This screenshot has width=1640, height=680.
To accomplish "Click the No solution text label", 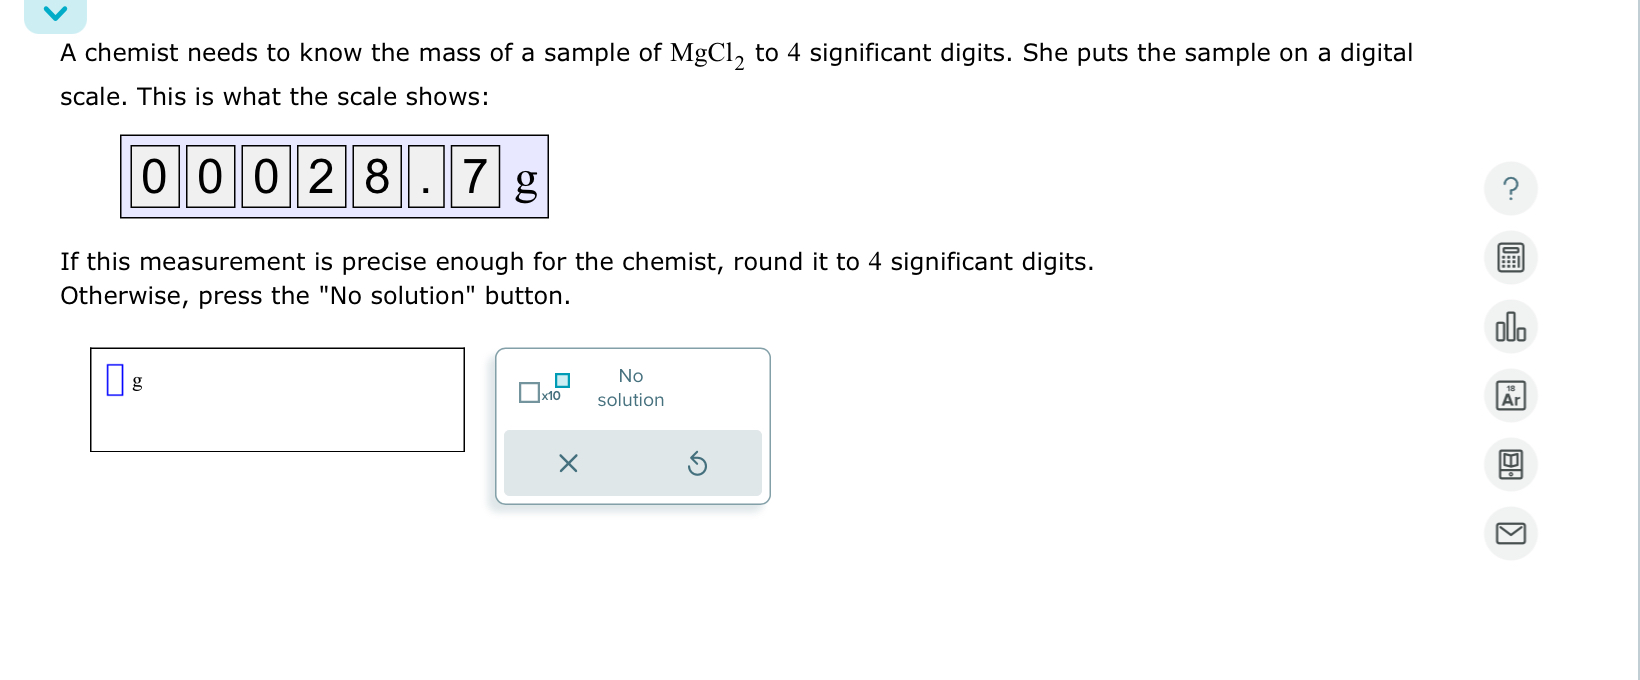I will click(630, 387).
